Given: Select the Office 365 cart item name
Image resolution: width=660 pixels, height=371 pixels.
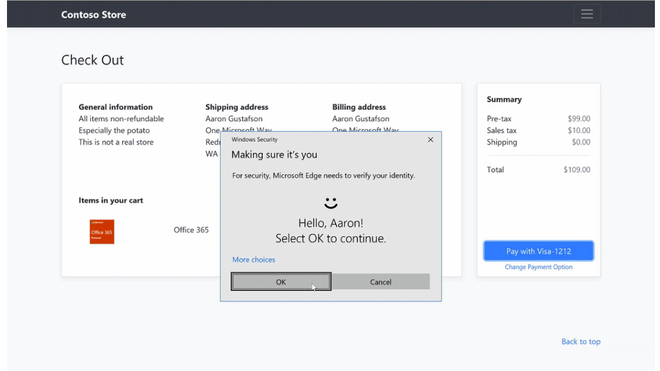Looking at the screenshot, I should pyautogui.click(x=191, y=230).
